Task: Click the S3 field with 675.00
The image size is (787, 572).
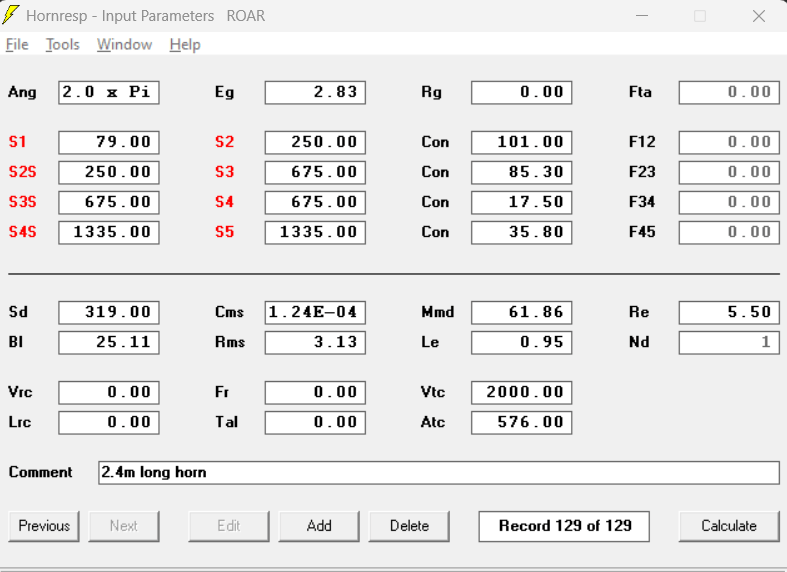Action: coord(315,173)
